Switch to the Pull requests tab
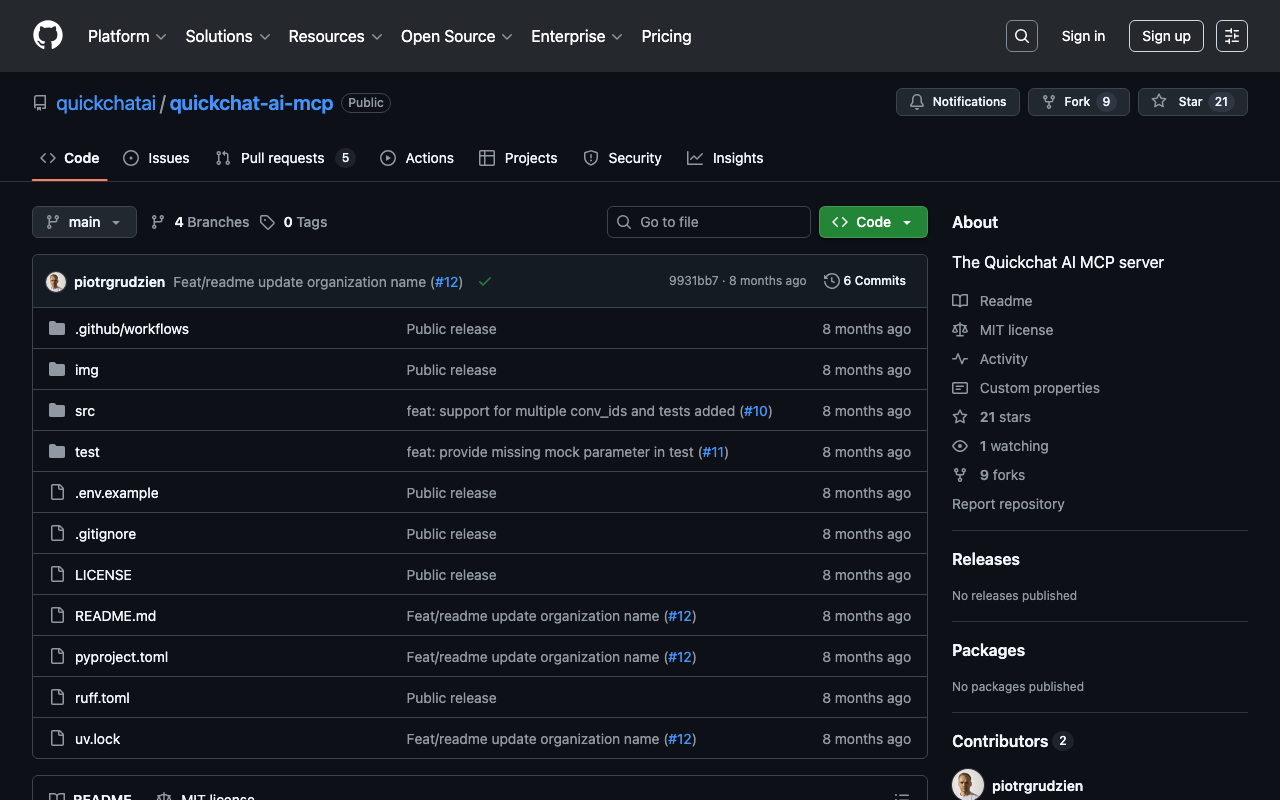The image size is (1280, 800). (282, 158)
